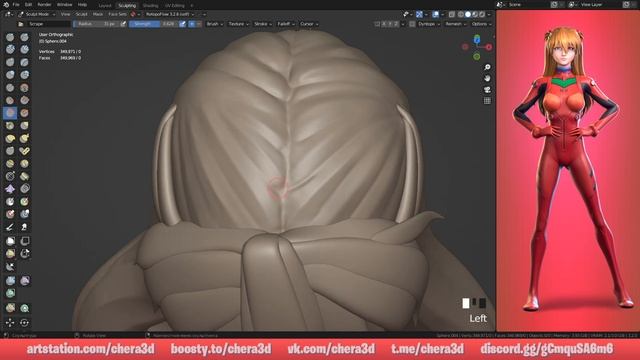Select the Mesh Filter tool
640x360 pixels.
(10, 280)
